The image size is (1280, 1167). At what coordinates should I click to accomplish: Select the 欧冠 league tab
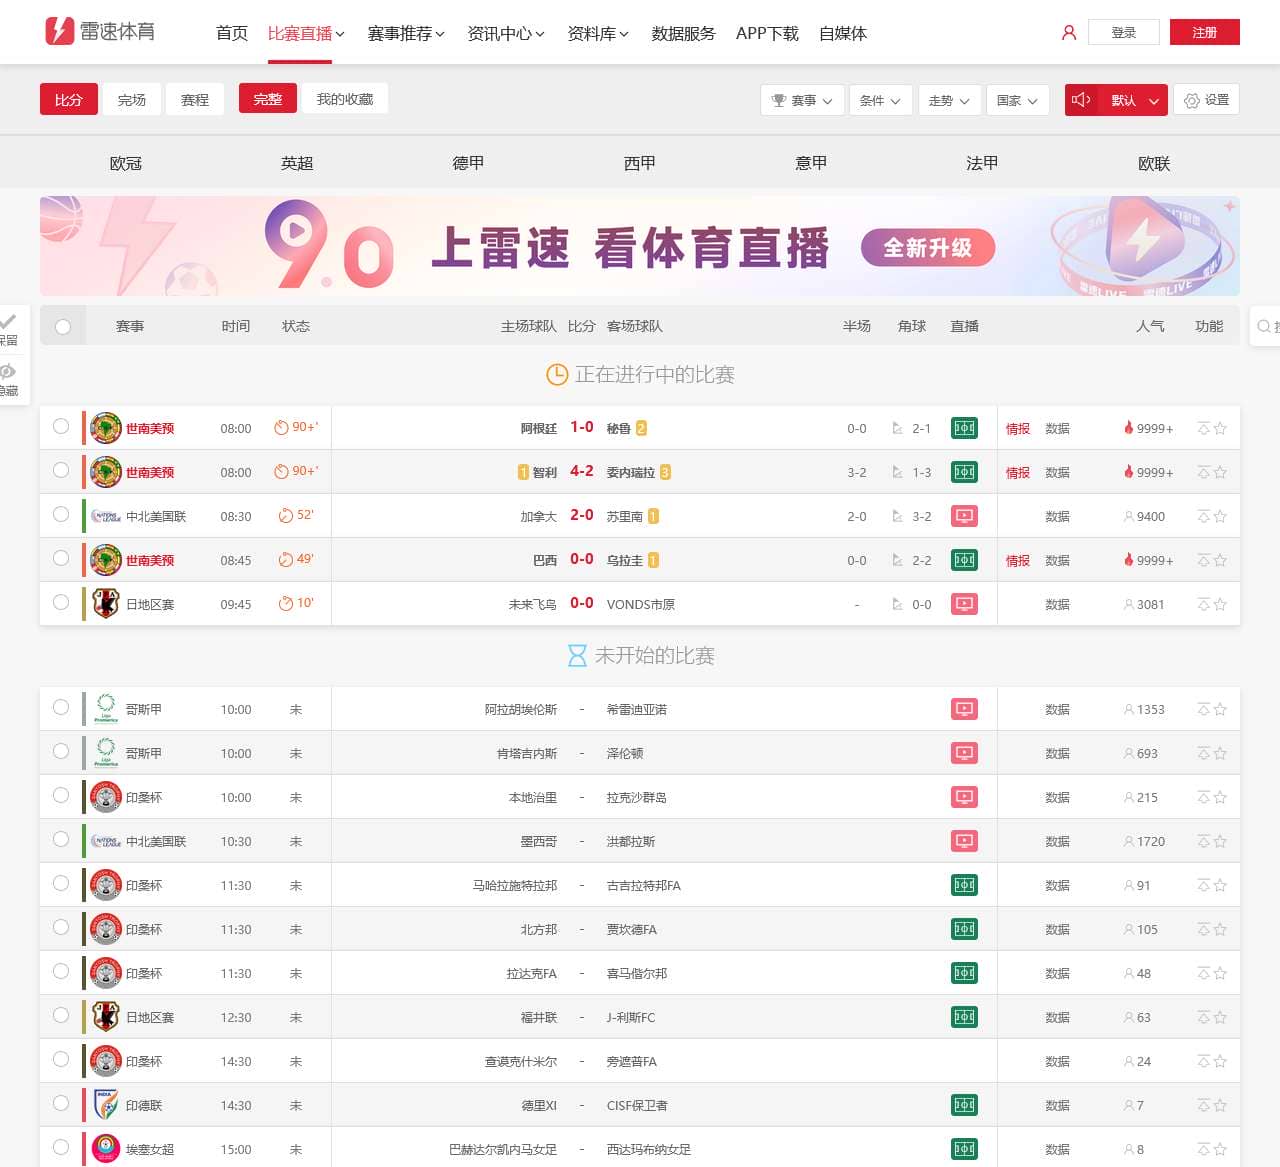coord(126,163)
